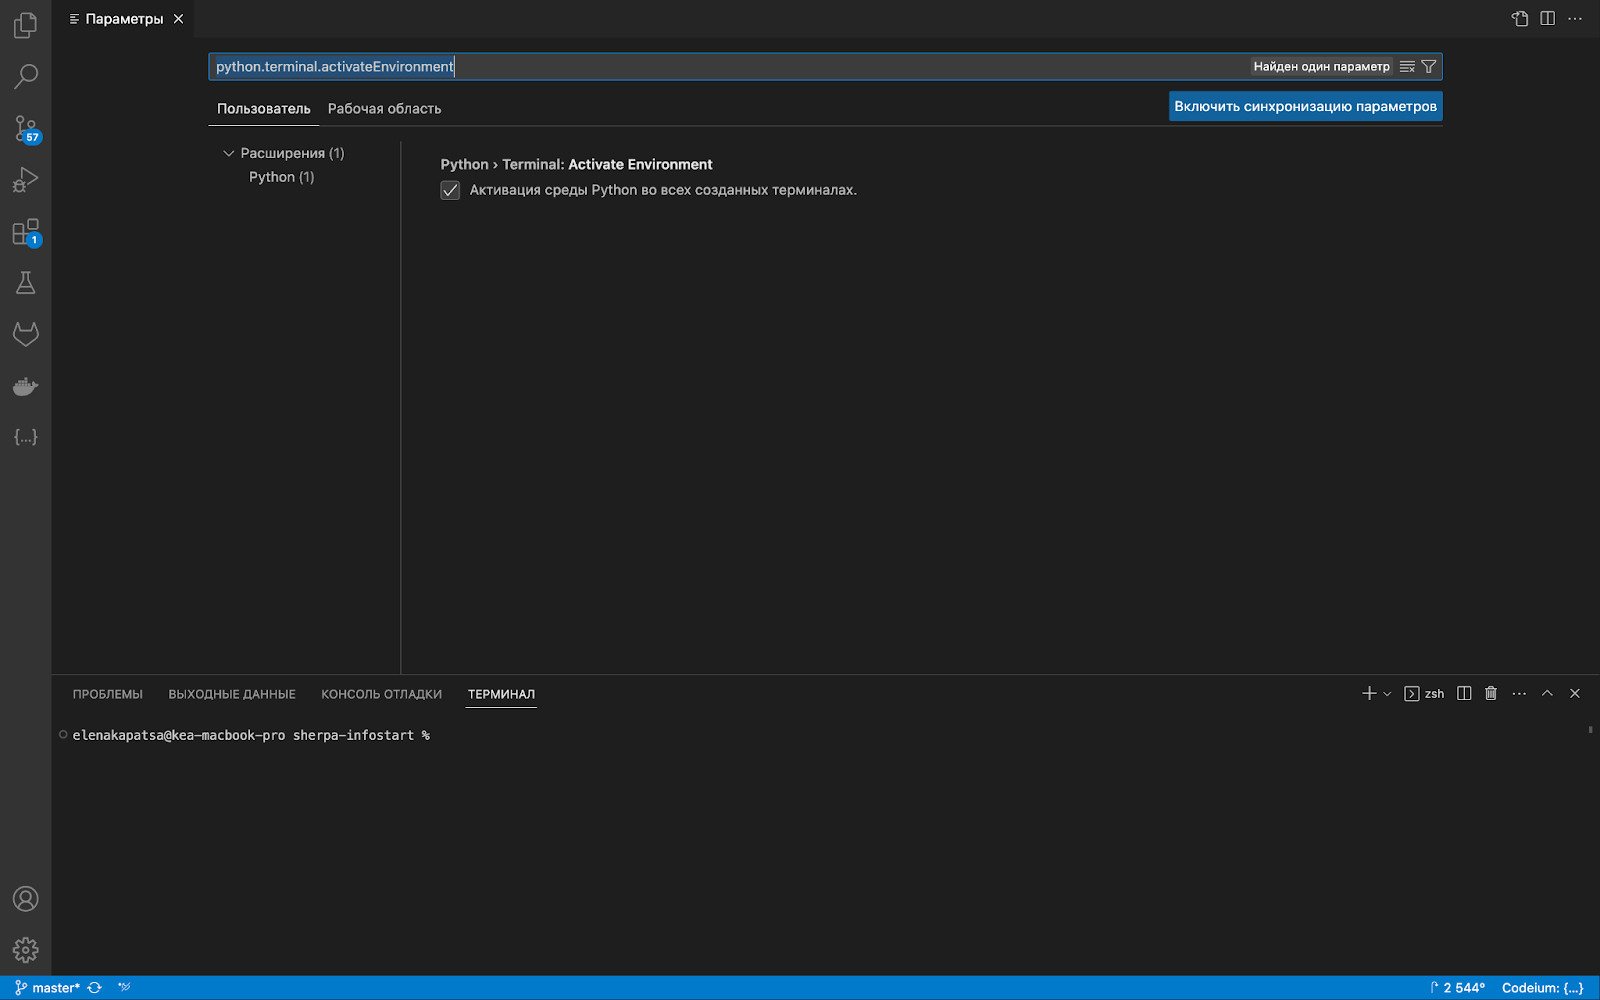
Task: Open the Docker whale view
Action: (x=25, y=386)
